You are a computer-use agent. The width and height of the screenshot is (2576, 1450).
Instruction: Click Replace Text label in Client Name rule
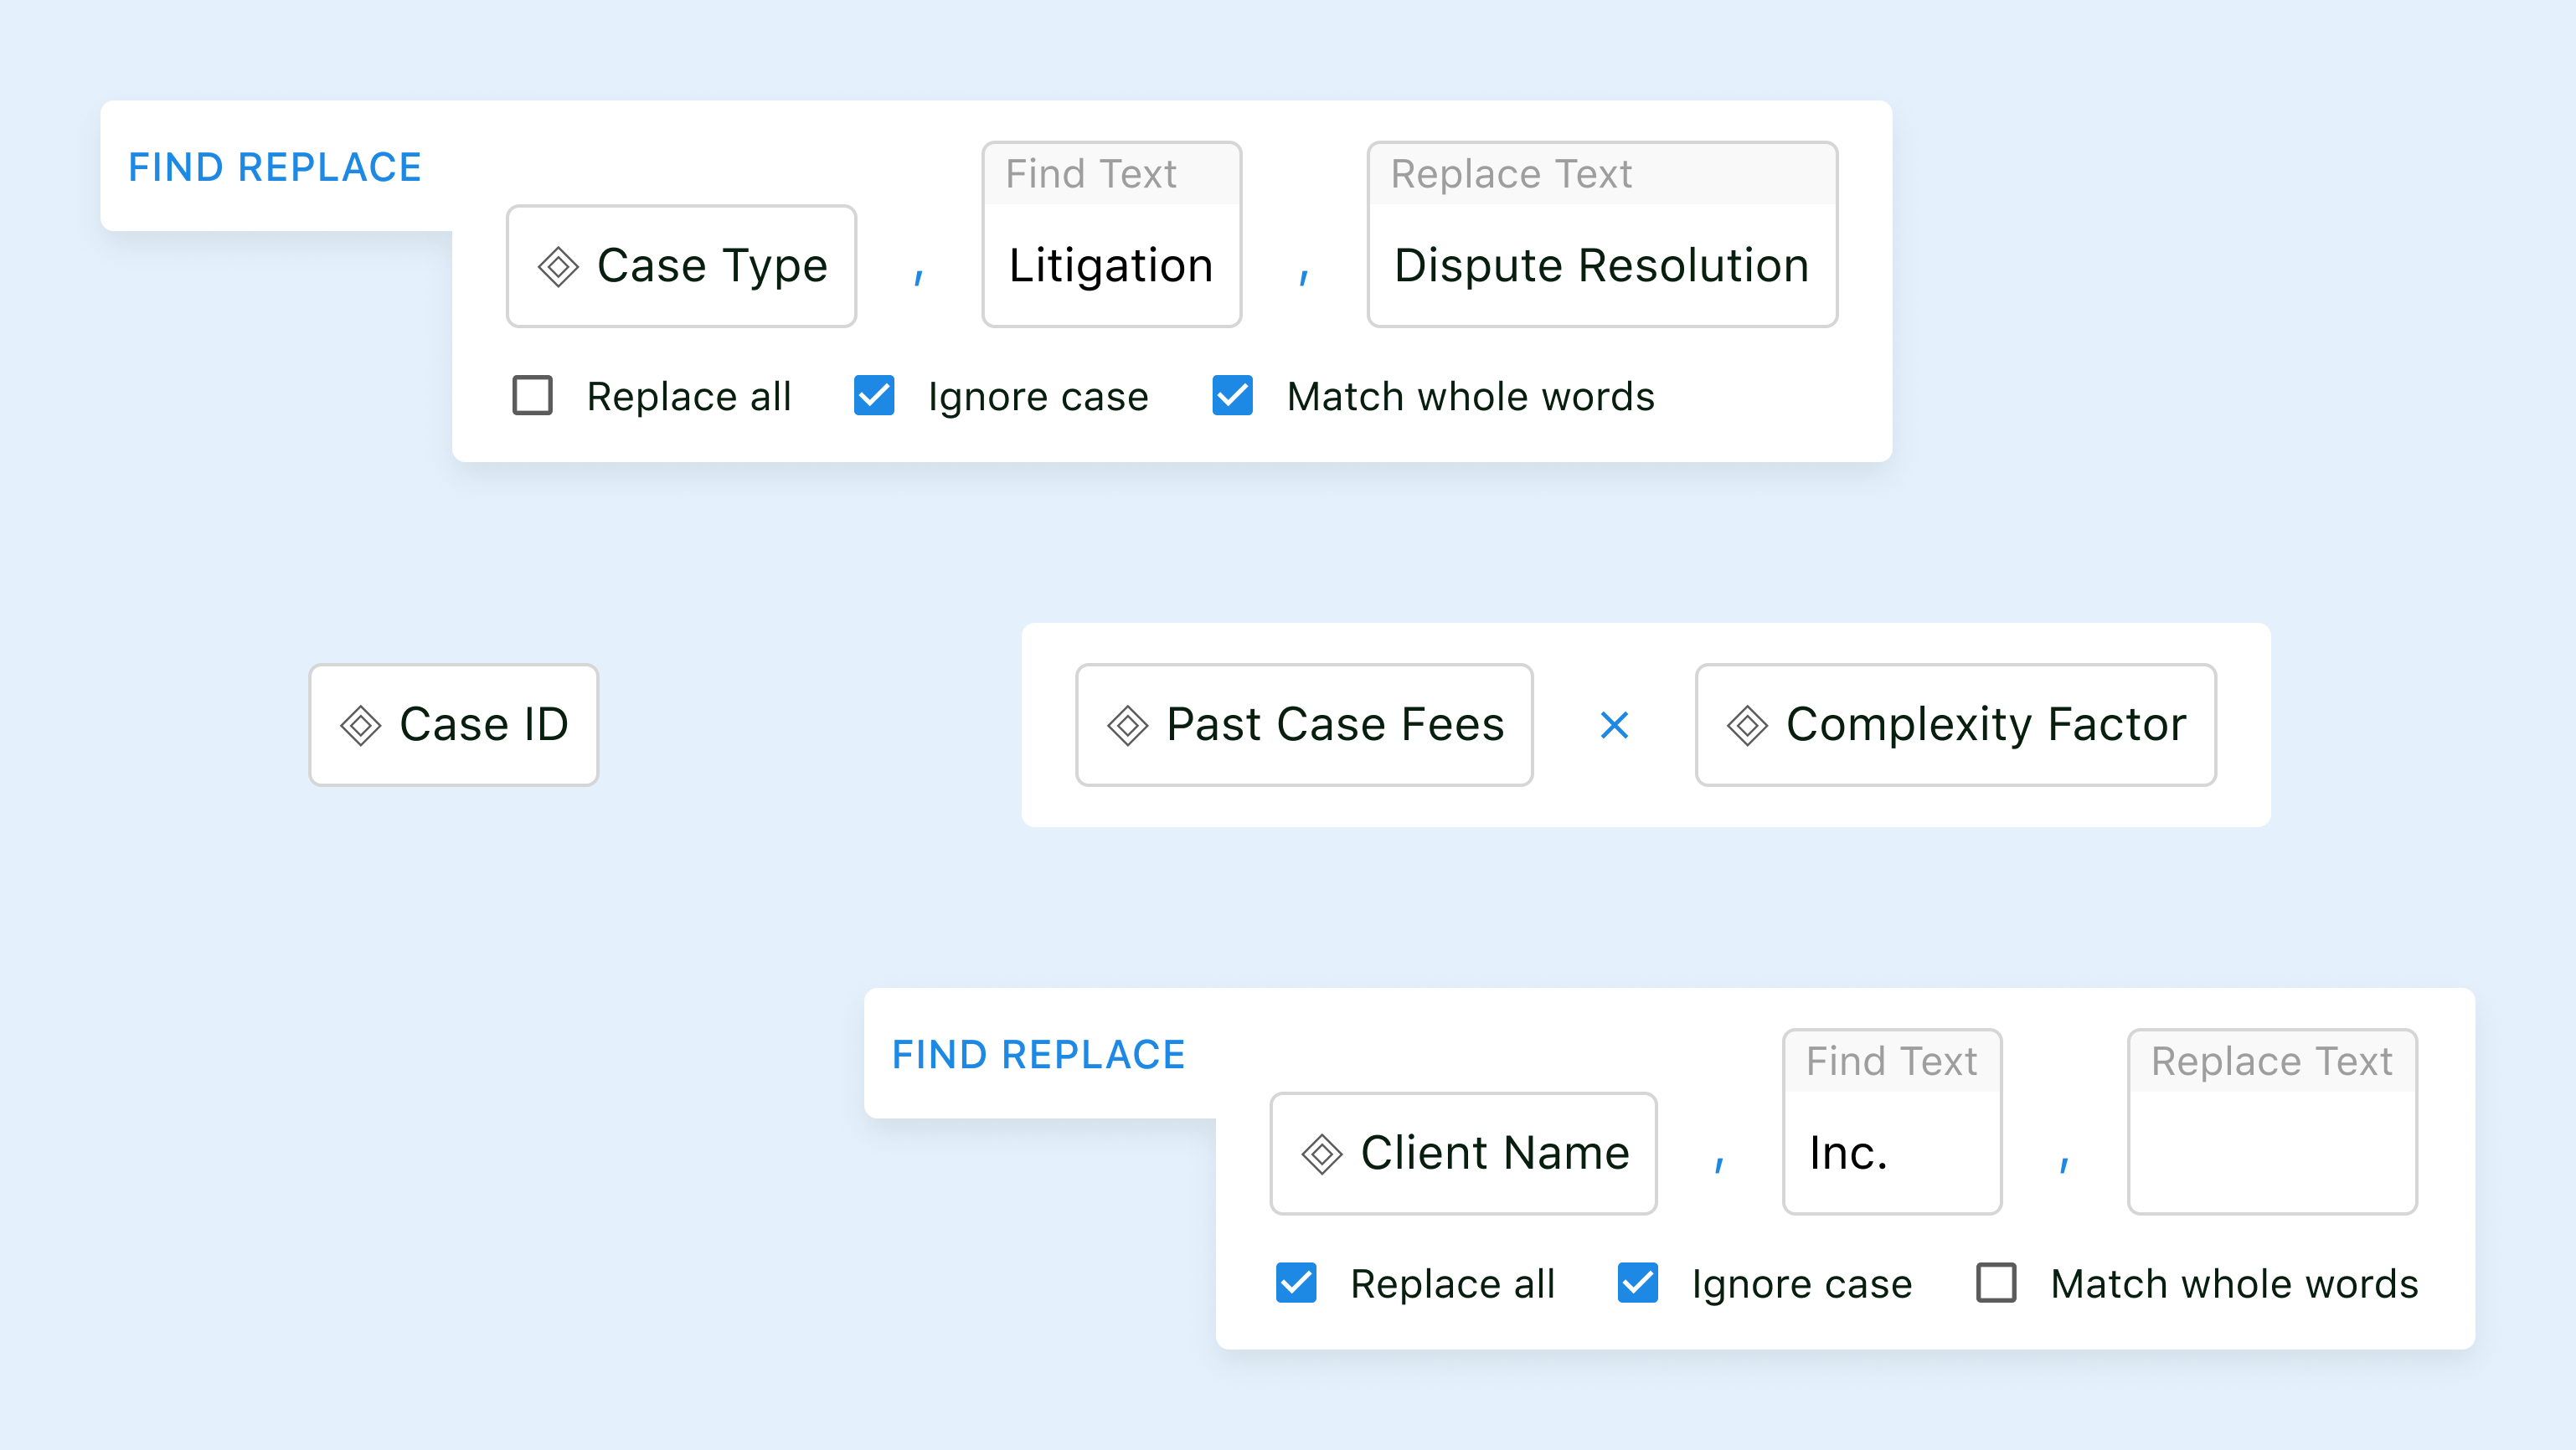[2271, 1061]
